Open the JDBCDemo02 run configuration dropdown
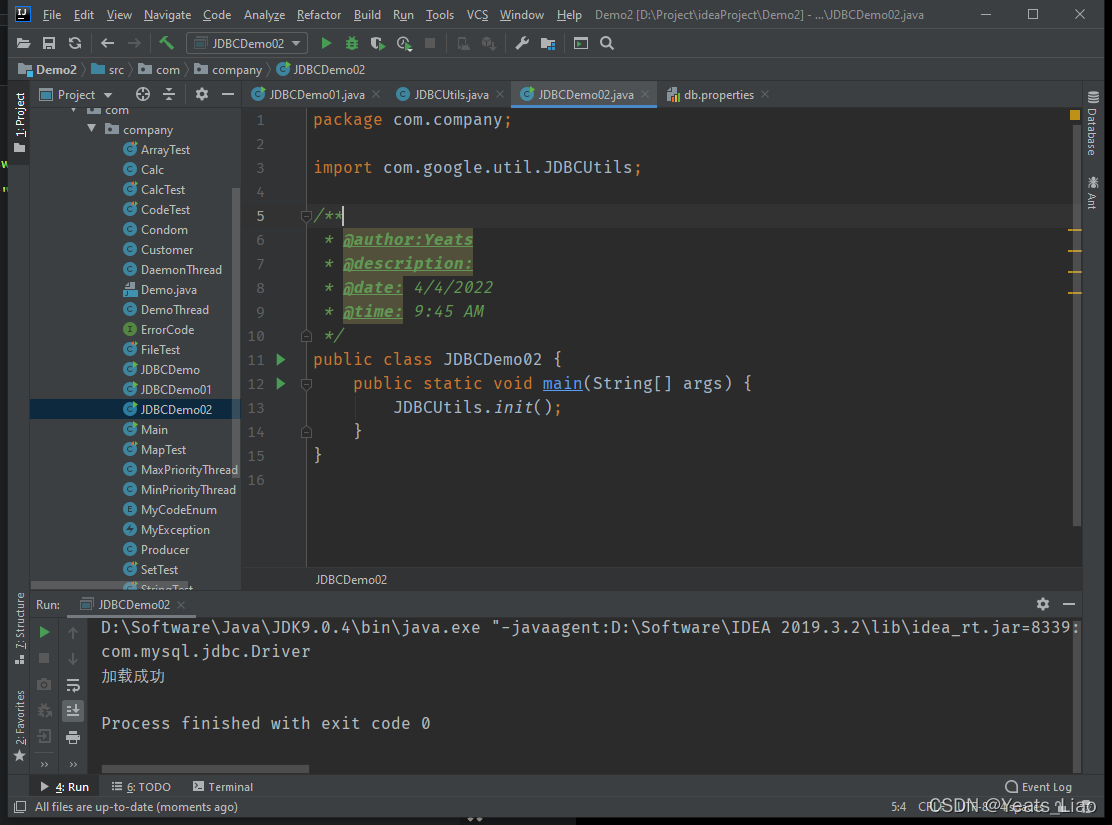 246,43
